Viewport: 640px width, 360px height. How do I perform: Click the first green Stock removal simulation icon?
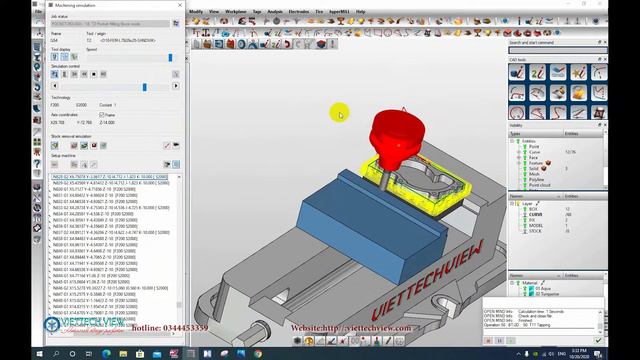(55, 145)
